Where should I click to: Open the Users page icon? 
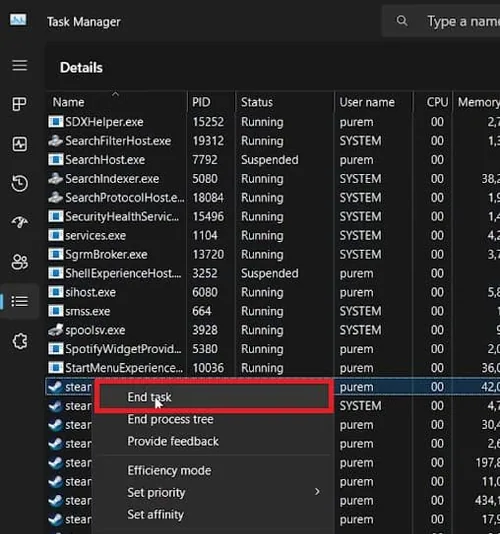(x=20, y=262)
